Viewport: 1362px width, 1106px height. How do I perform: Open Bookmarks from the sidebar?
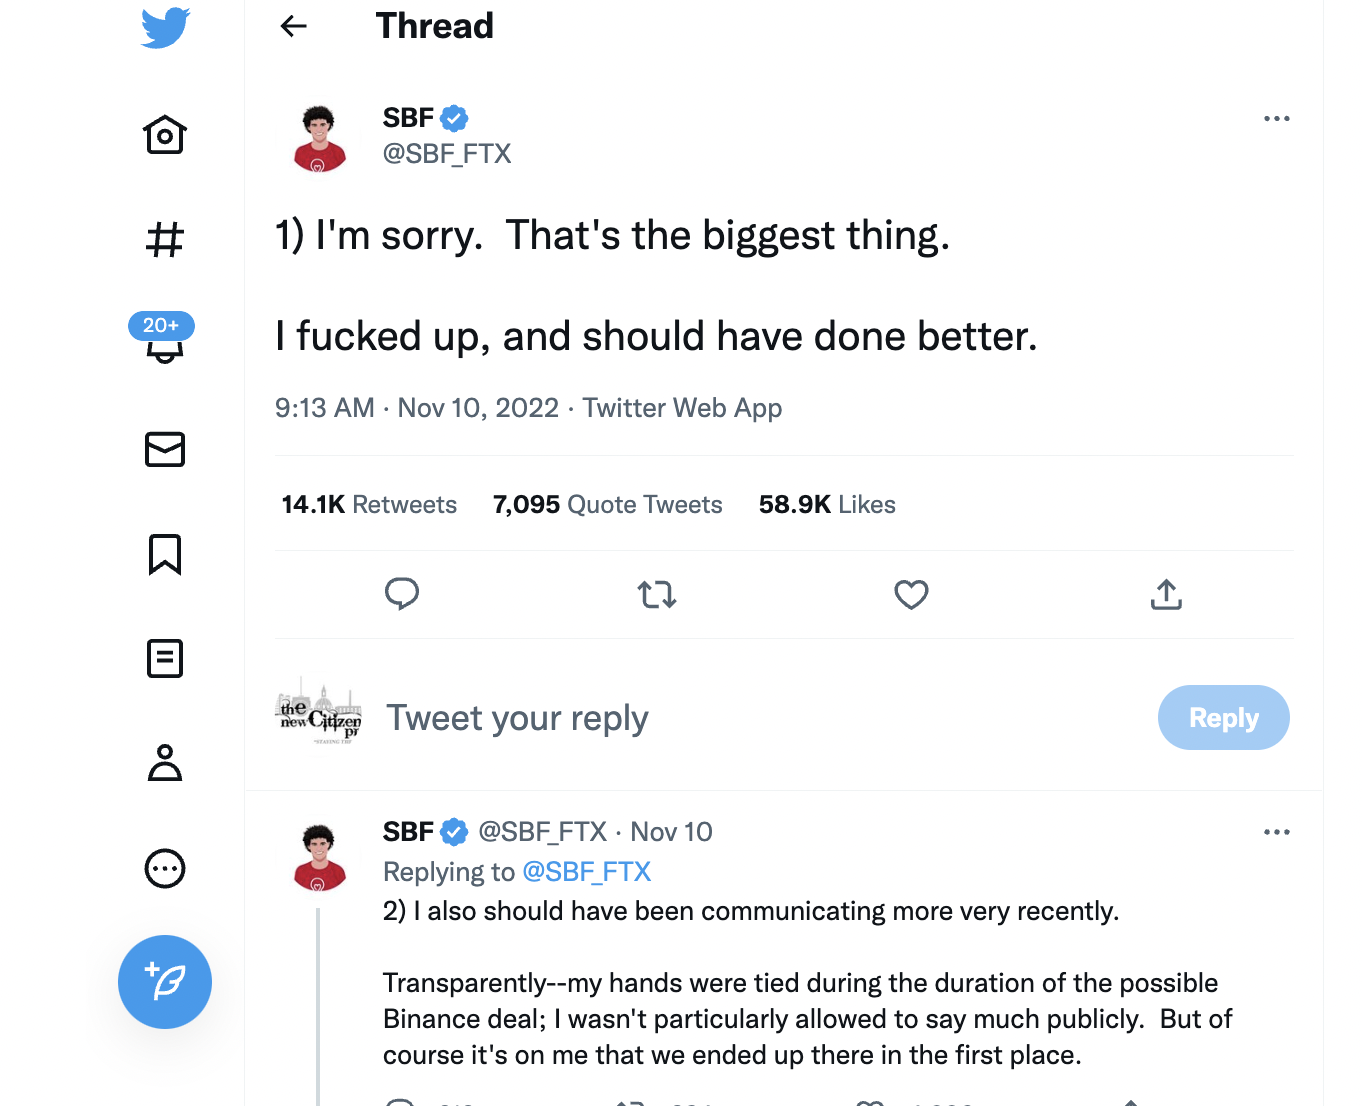click(165, 554)
